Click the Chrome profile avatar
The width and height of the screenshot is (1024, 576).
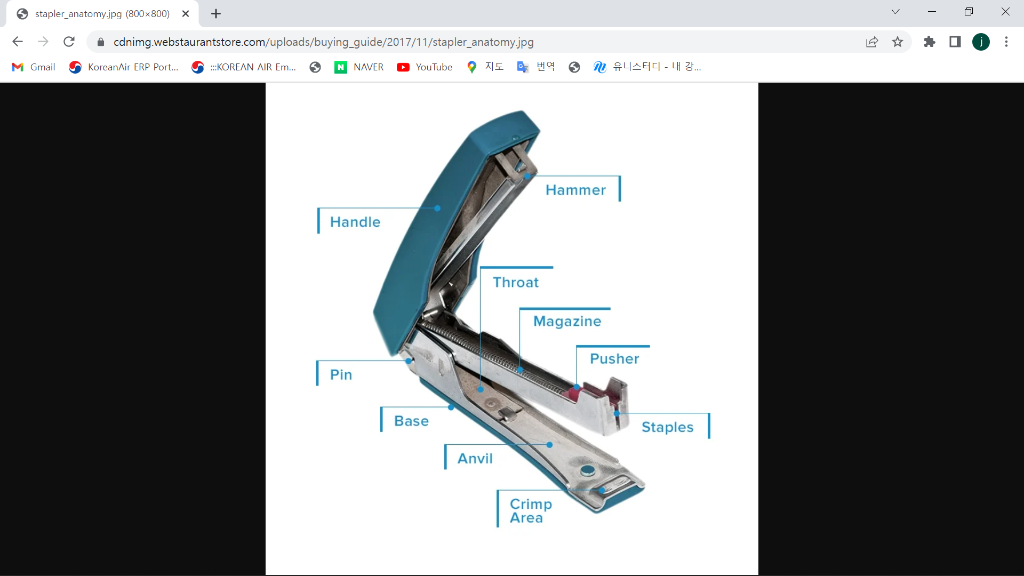980,42
